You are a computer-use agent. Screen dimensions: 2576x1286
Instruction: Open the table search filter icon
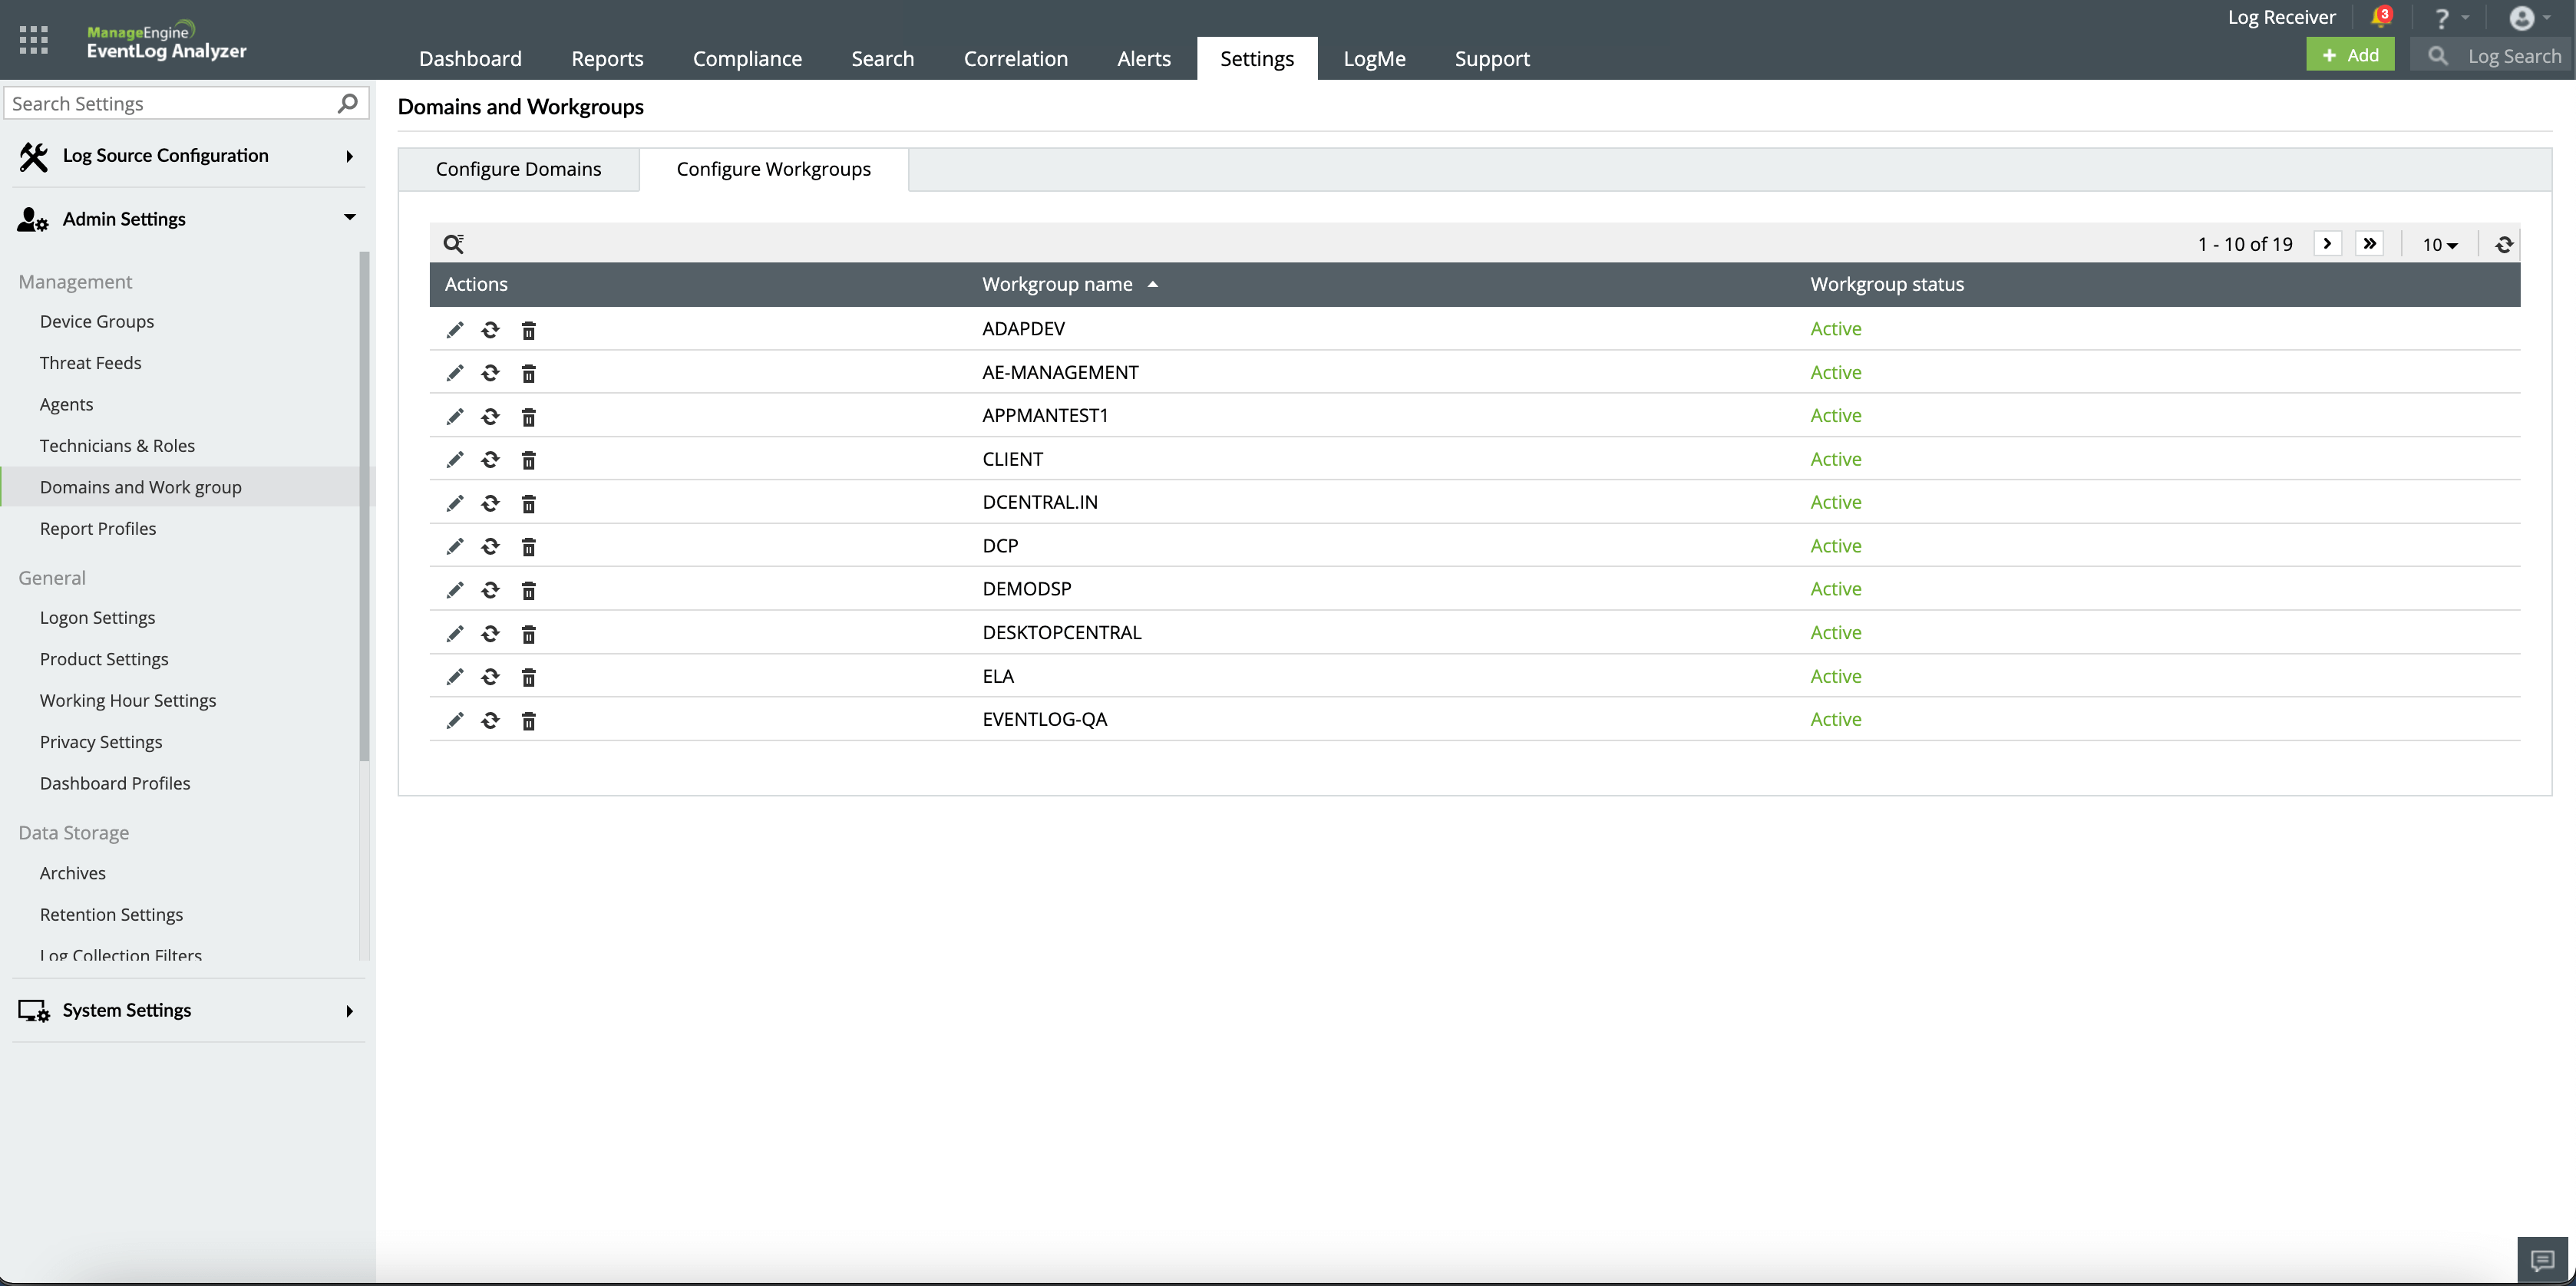point(453,244)
